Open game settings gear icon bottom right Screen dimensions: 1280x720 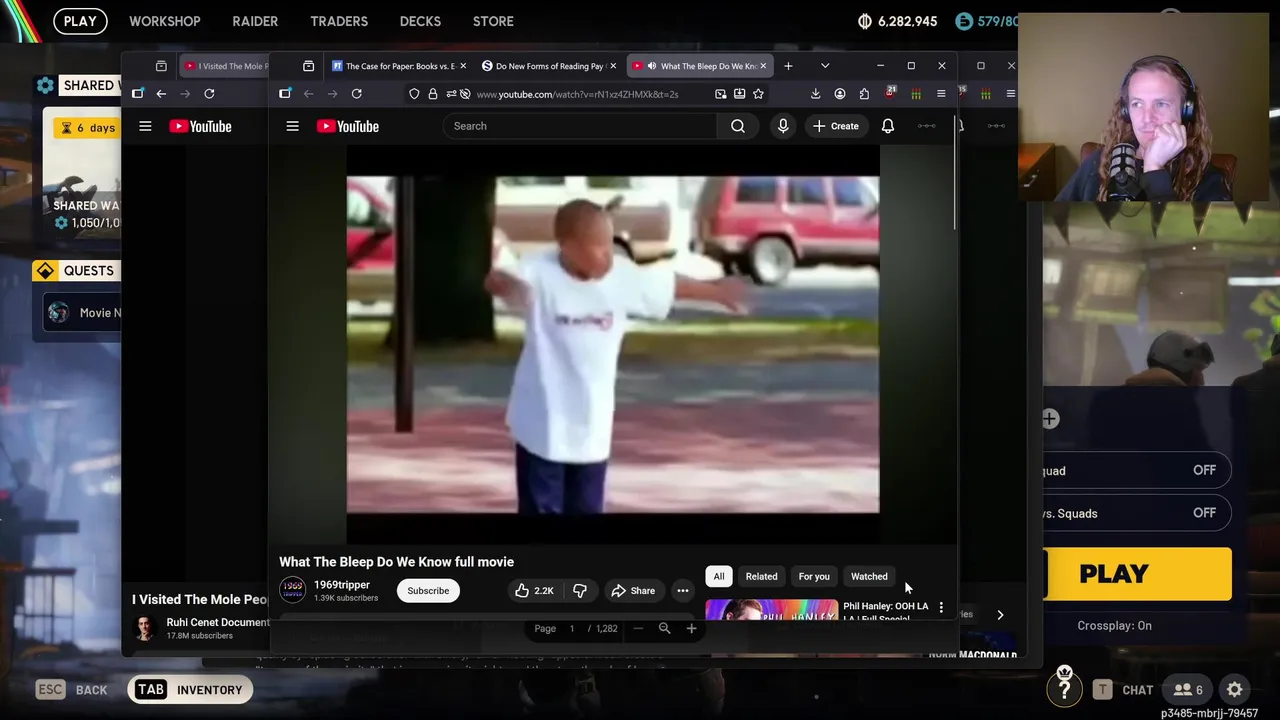pos(1235,689)
